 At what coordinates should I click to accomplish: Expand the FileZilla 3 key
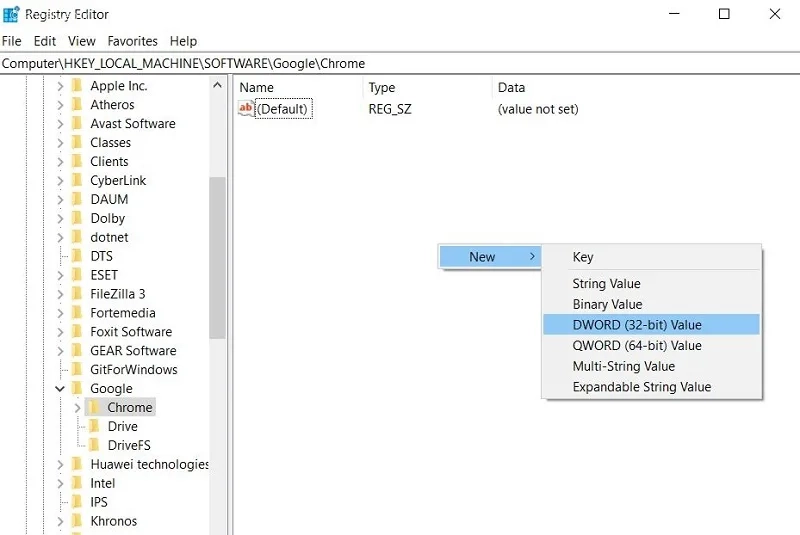[x=60, y=294]
